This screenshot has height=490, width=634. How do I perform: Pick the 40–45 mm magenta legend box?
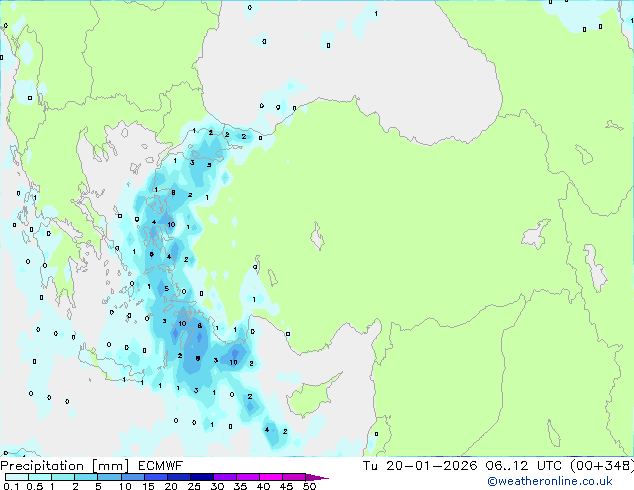[271, 477]
